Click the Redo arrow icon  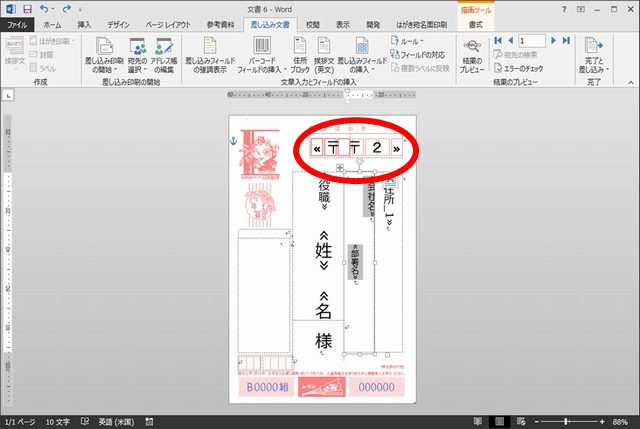tap(67, 9)
